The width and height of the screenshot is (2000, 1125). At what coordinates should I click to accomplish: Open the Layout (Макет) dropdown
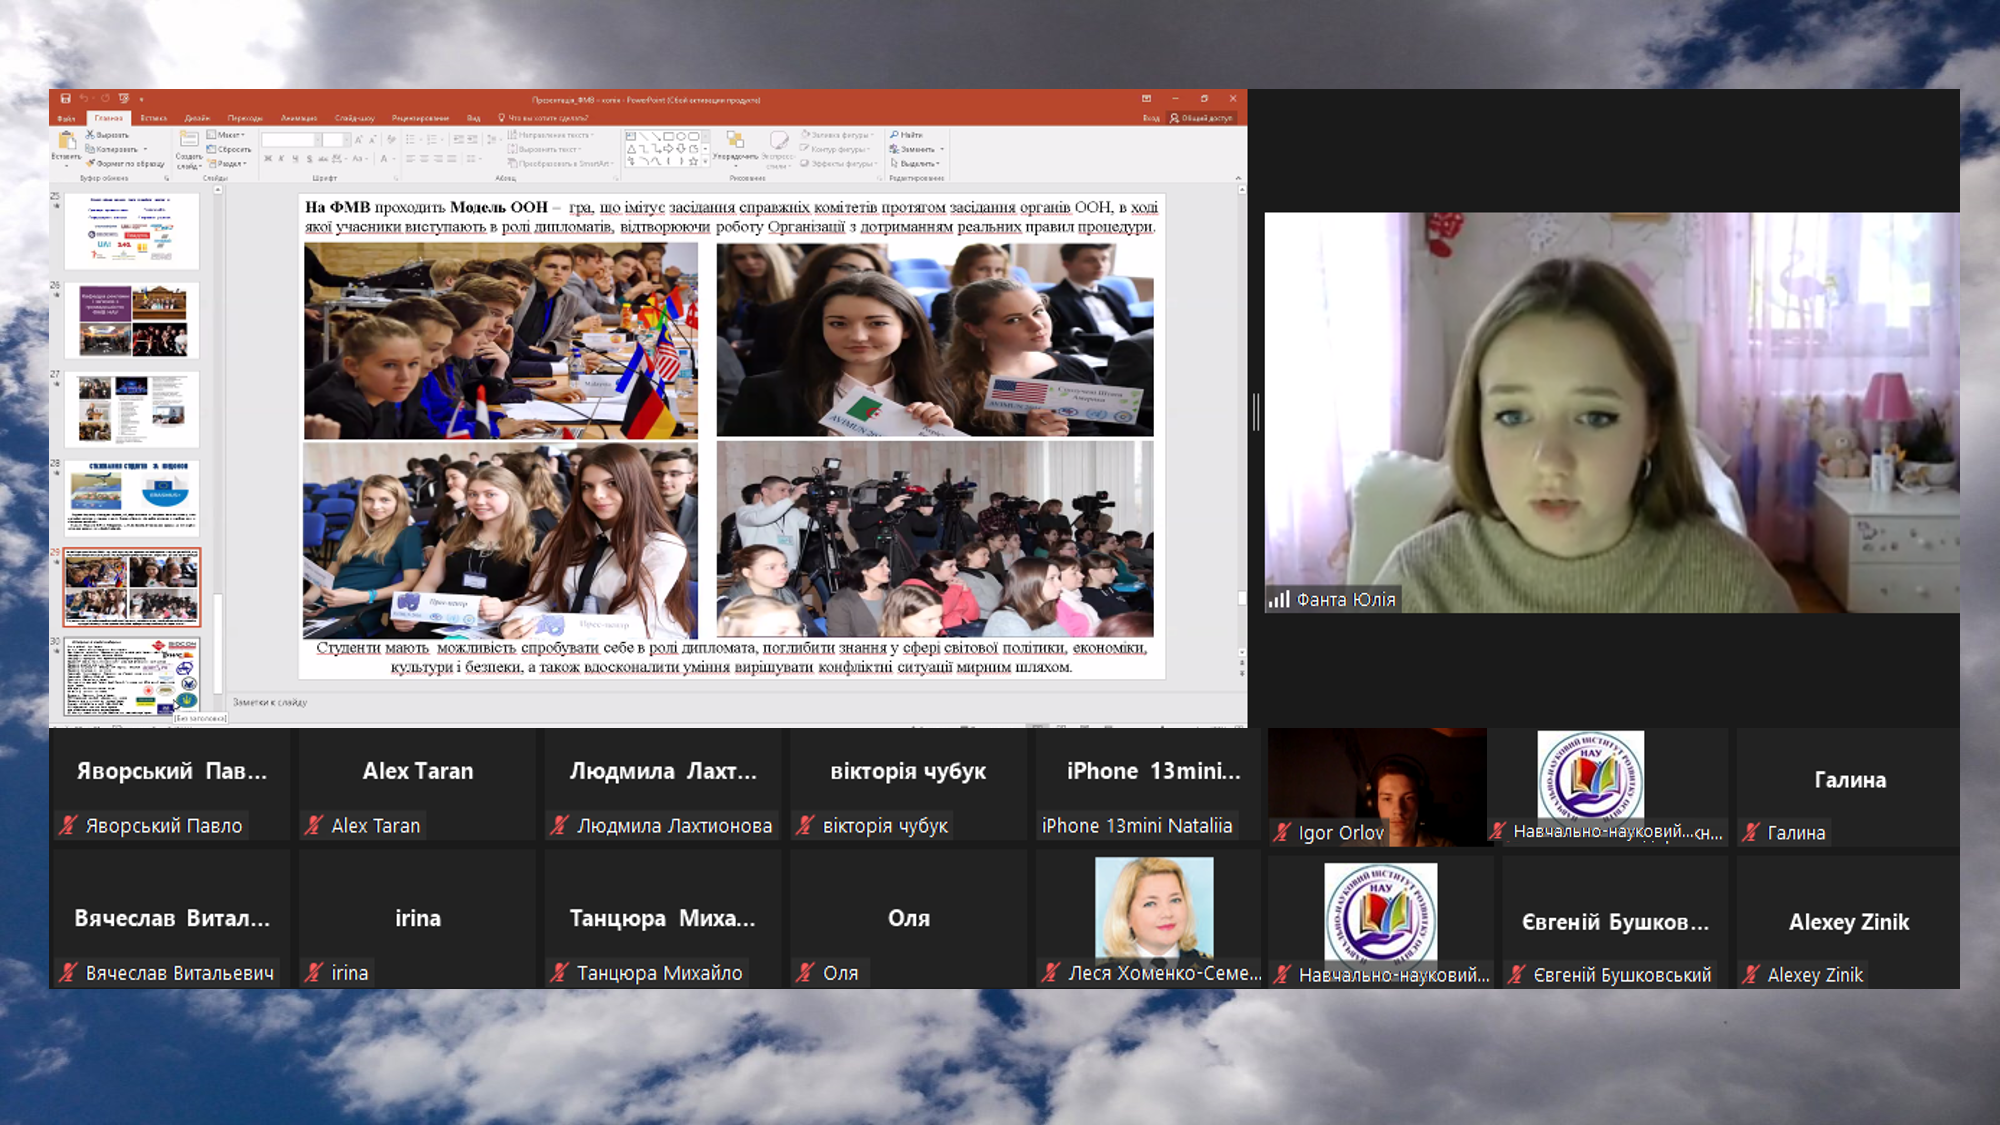(x=228, y=134)
